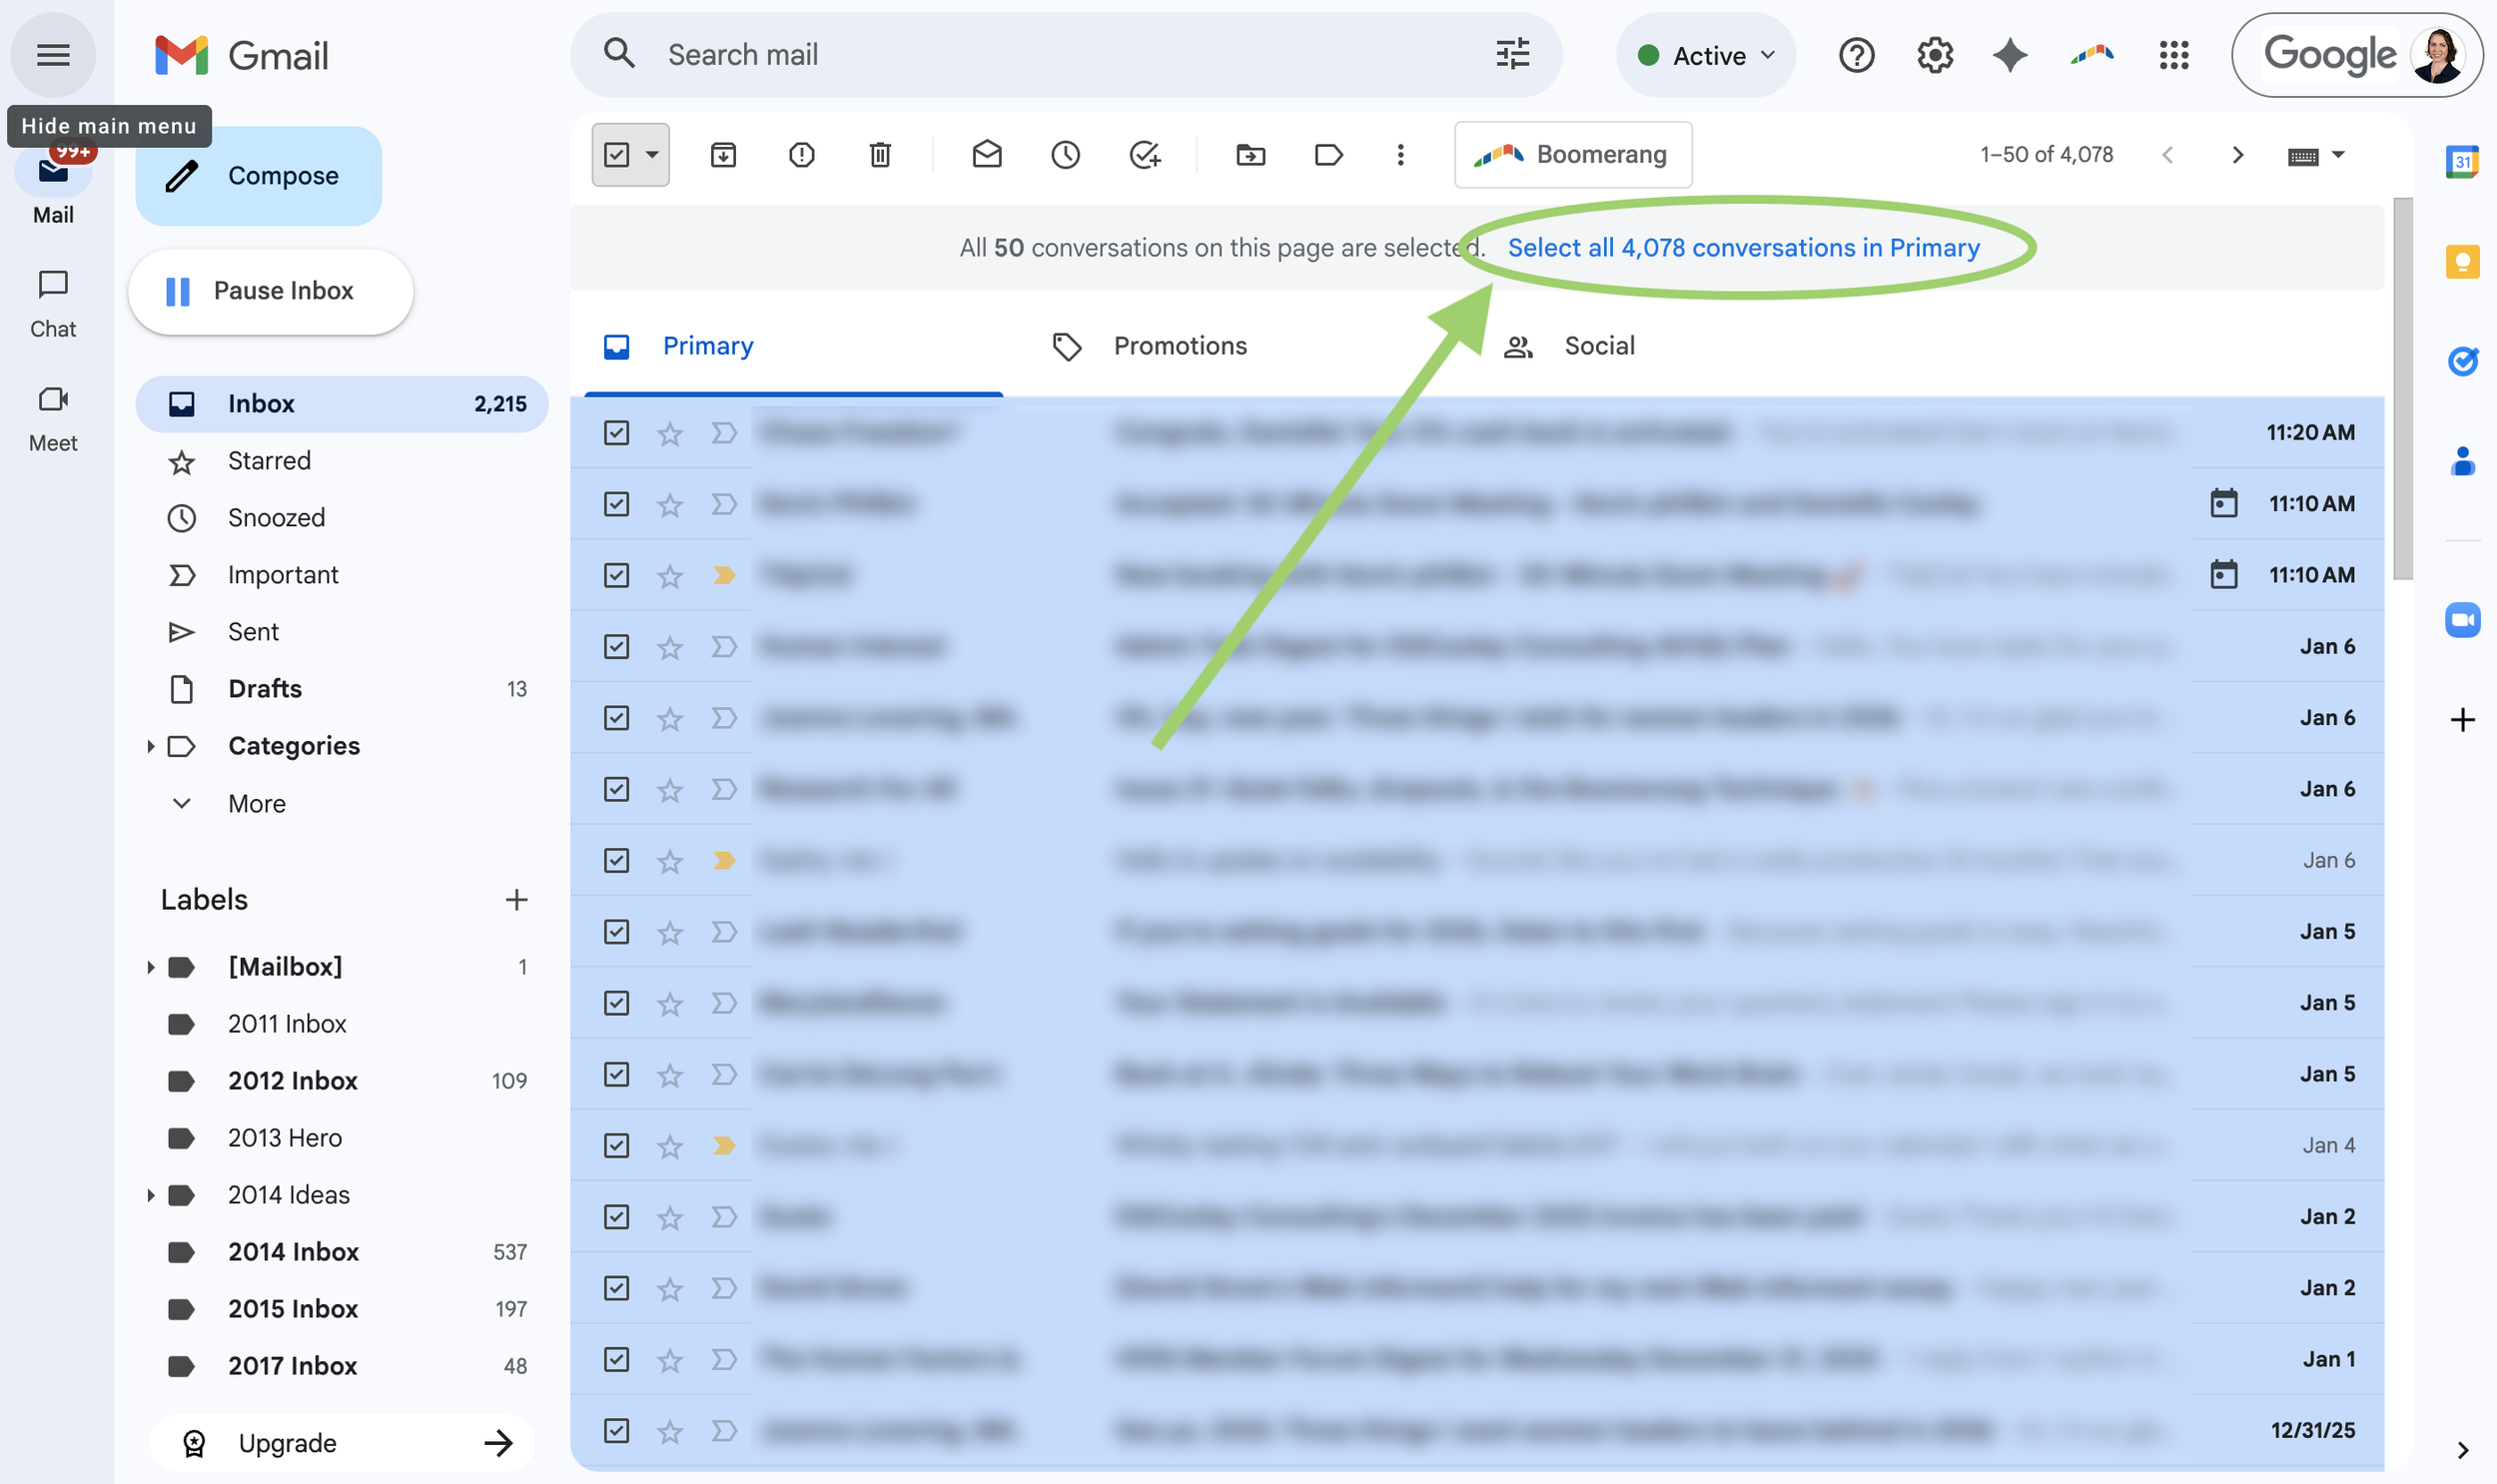2497x1484 pixels.
Task: Switch to the Social tab
Action: coord(1598,345)
